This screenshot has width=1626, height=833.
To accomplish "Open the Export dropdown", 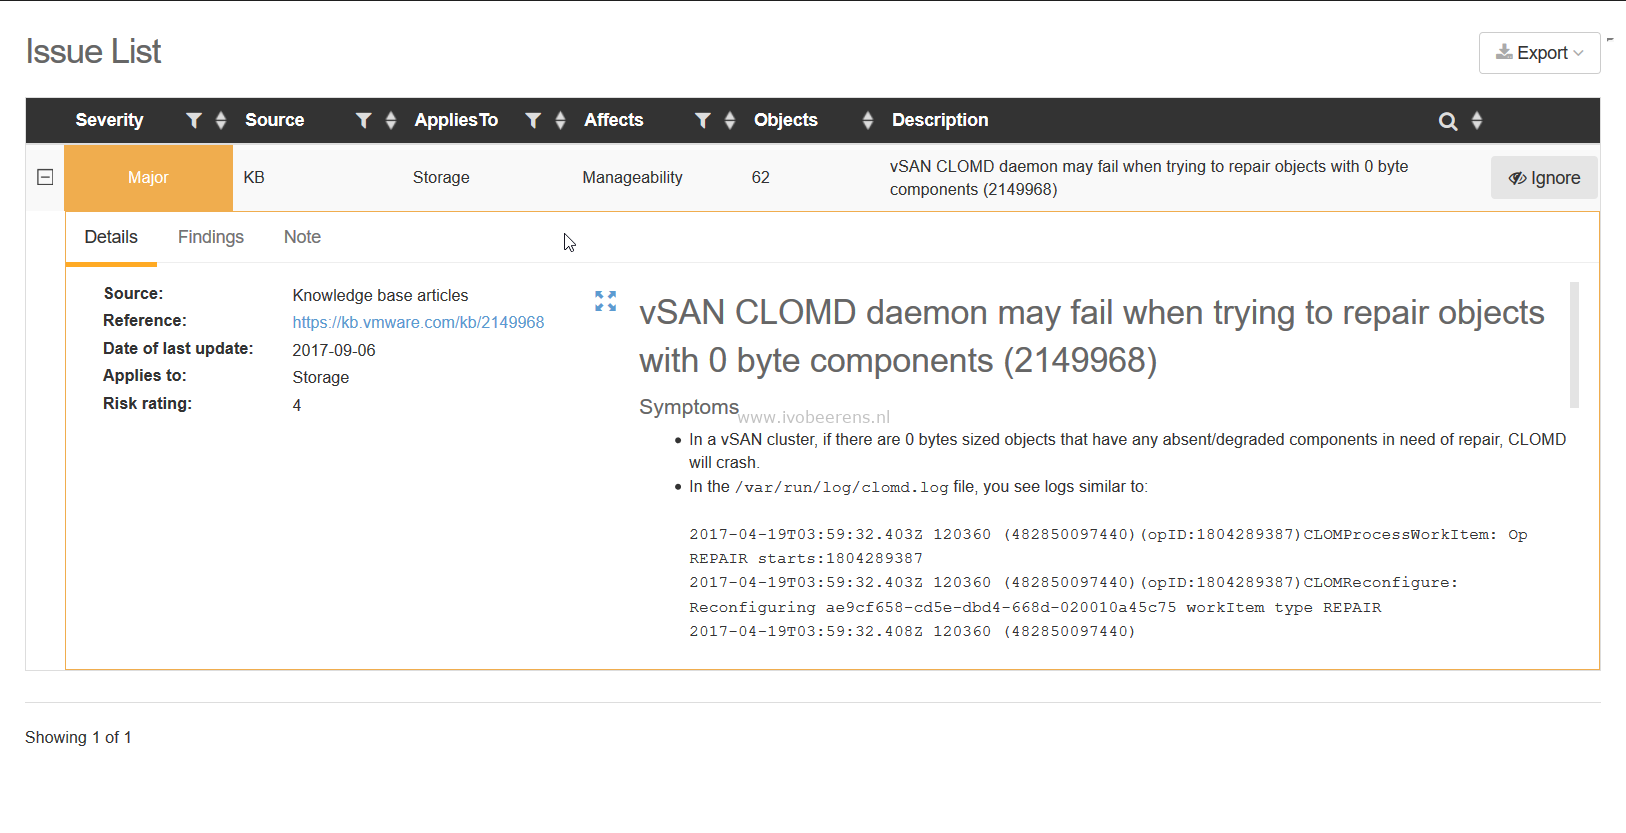I will click(1539, 53).
